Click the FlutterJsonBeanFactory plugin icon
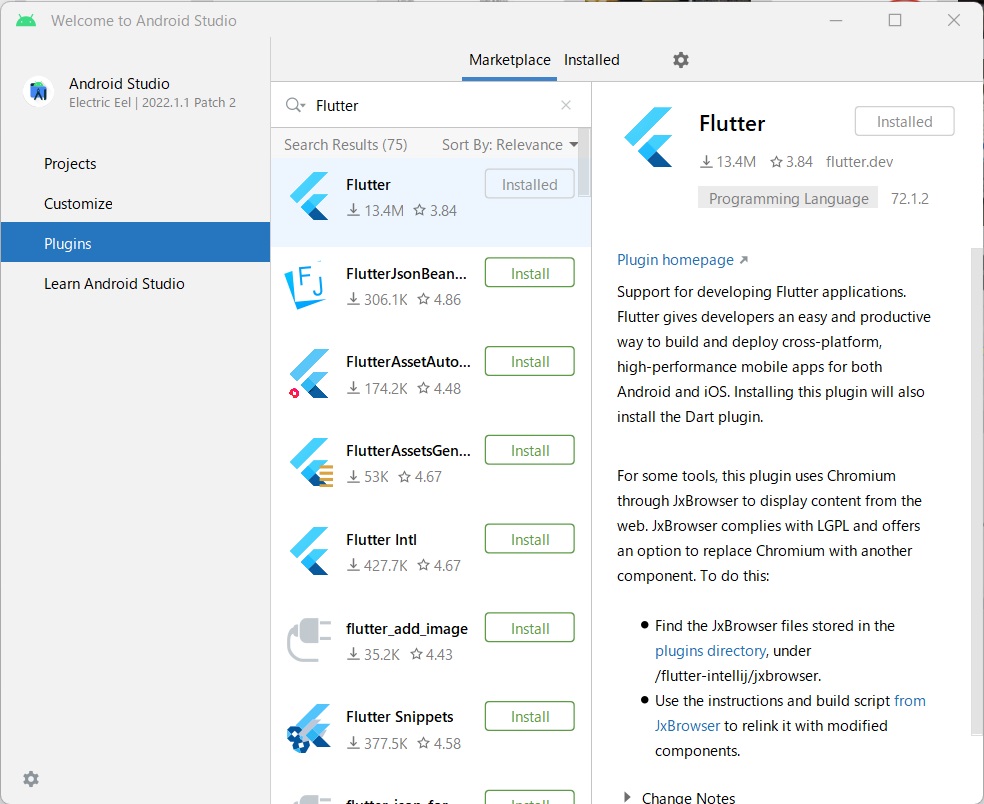The image size is (984, 804). point(308,284)
